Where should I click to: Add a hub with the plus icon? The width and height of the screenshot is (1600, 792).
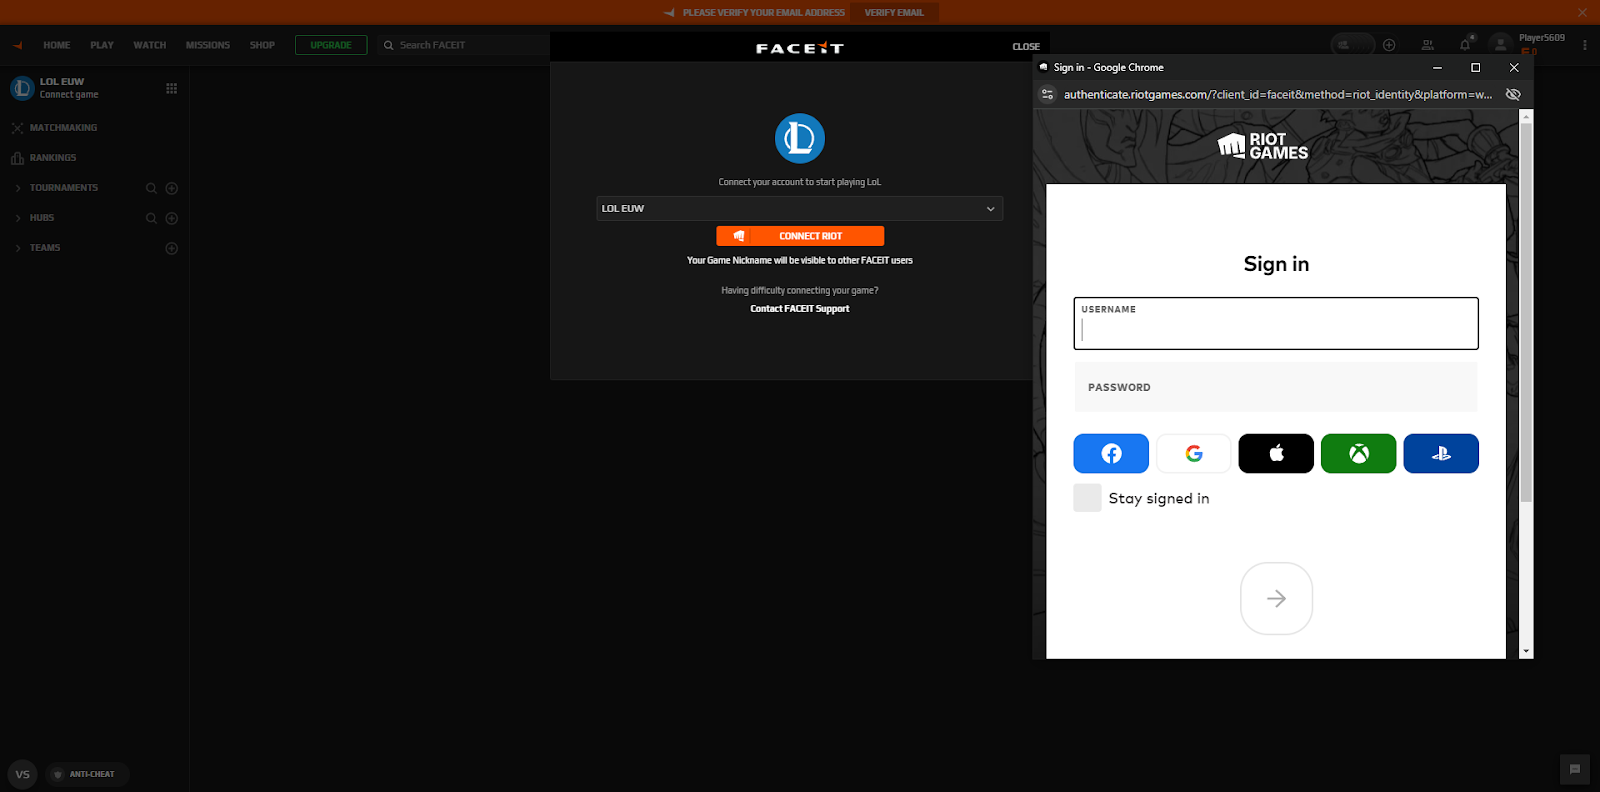pos(171,218)
